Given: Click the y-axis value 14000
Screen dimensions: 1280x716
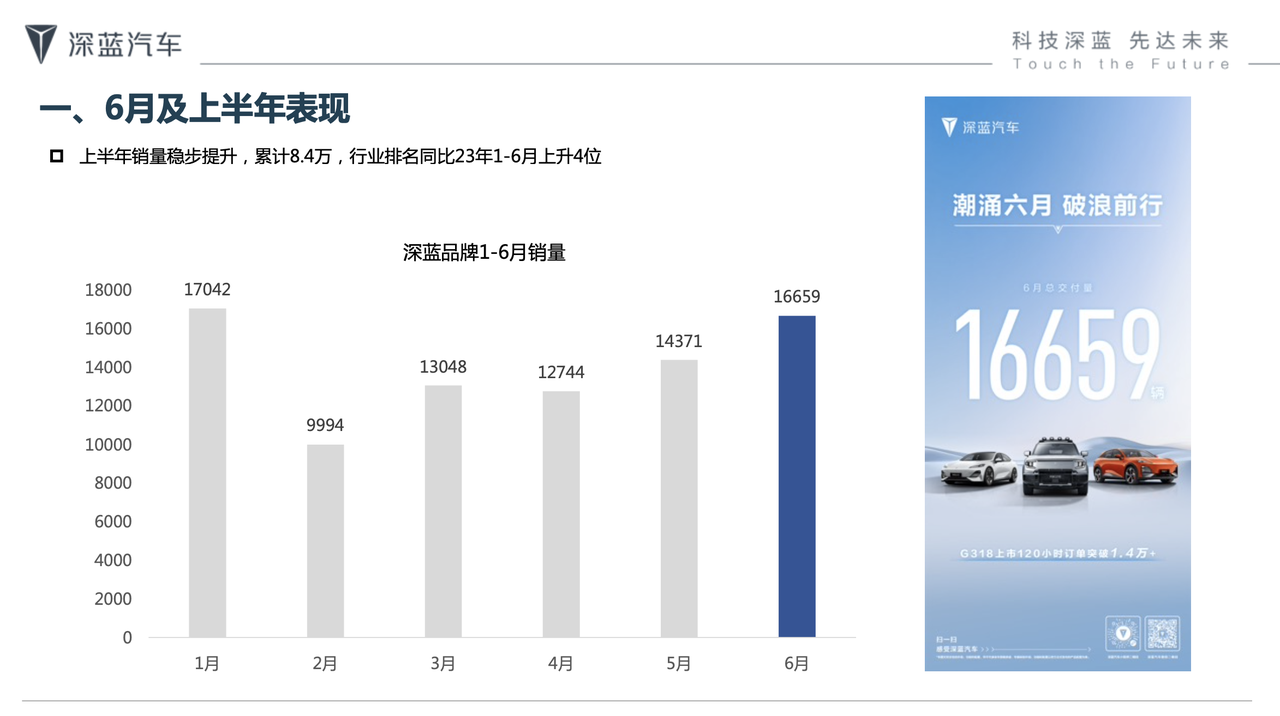Looking at the screenshot, I should click(x=108, y=367).
